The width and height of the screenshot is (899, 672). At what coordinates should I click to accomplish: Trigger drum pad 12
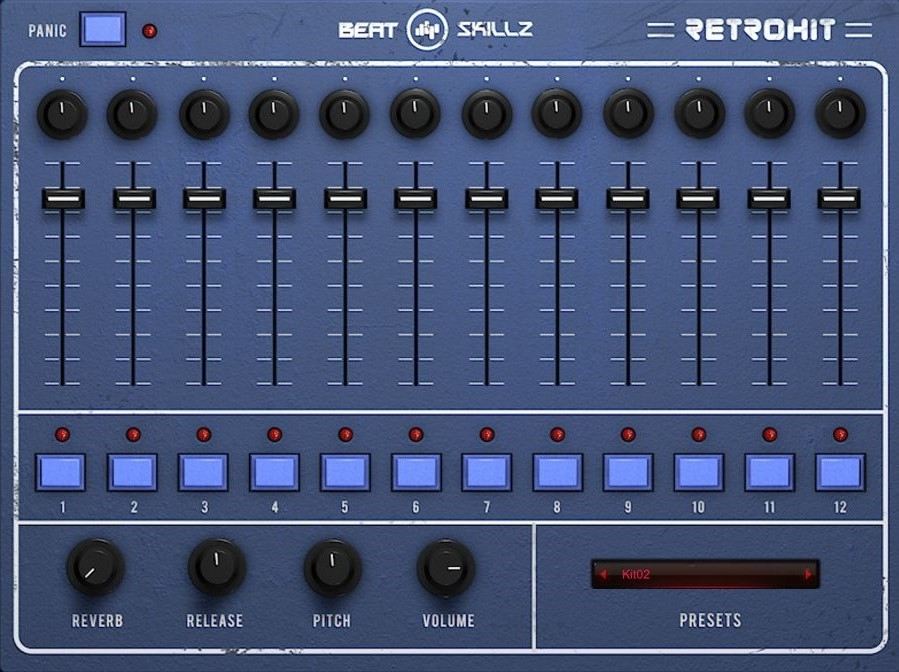tap(841, 472)
